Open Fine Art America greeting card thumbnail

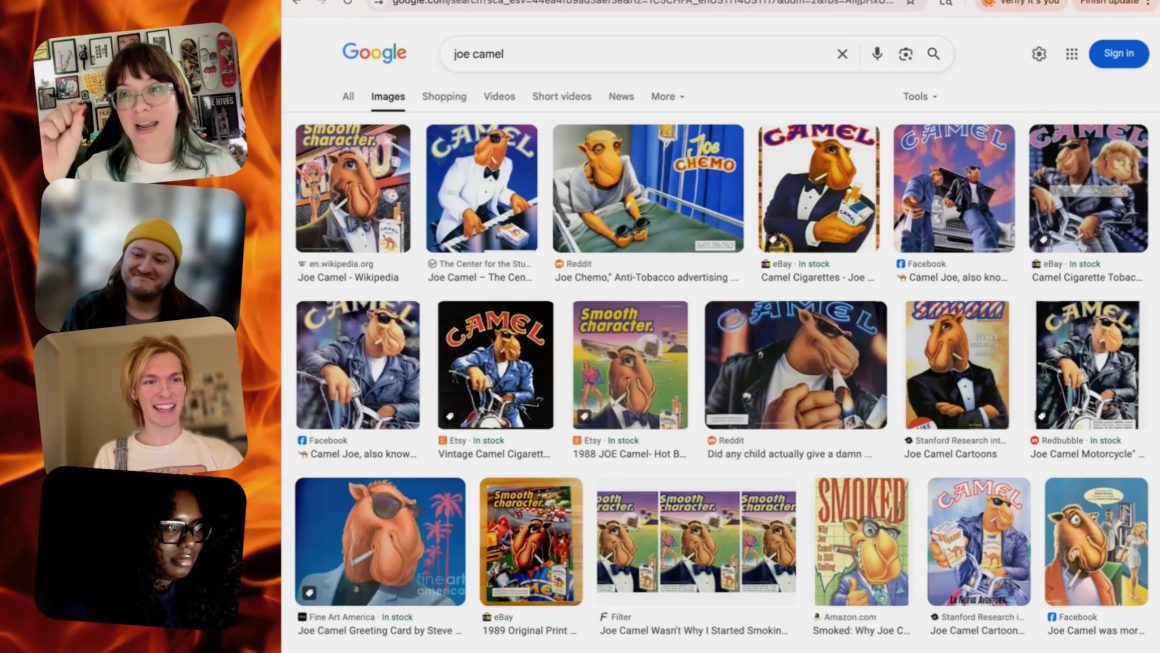pyautogui.click(x=380, y=542)
